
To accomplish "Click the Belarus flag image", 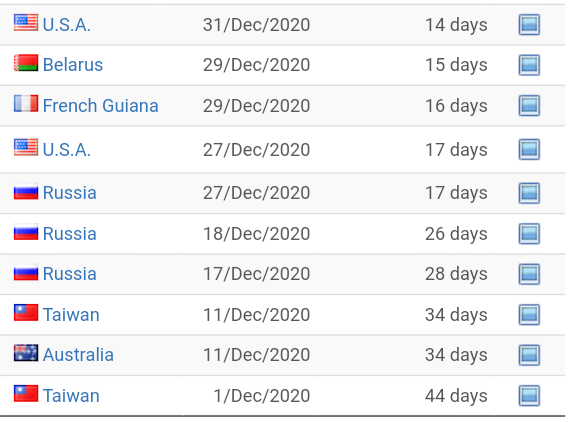I will pyautogui.click(x=26, y=63).
